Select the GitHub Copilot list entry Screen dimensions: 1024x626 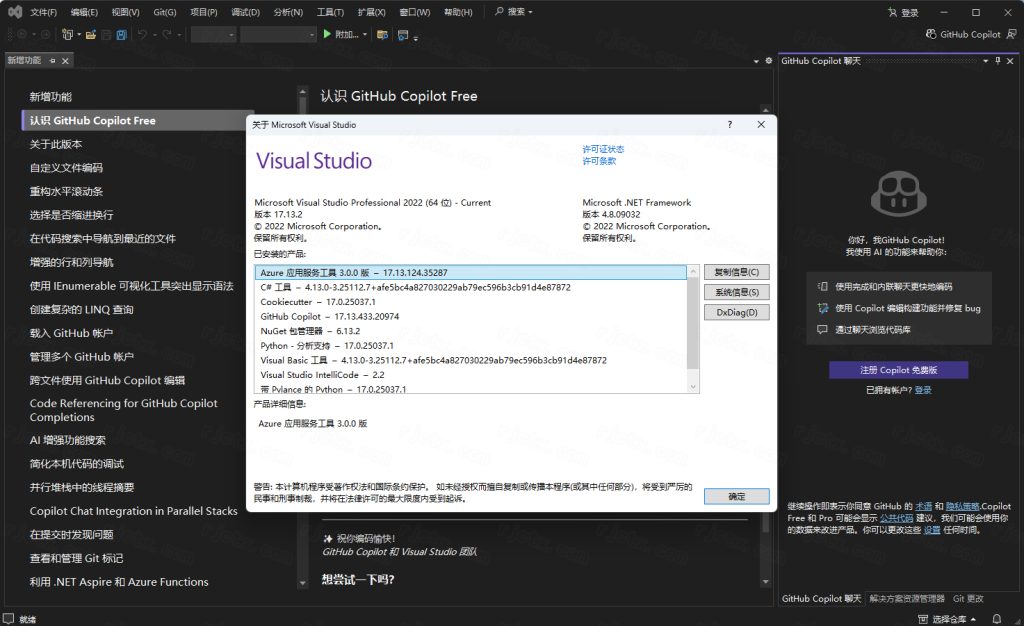point(470,317)
